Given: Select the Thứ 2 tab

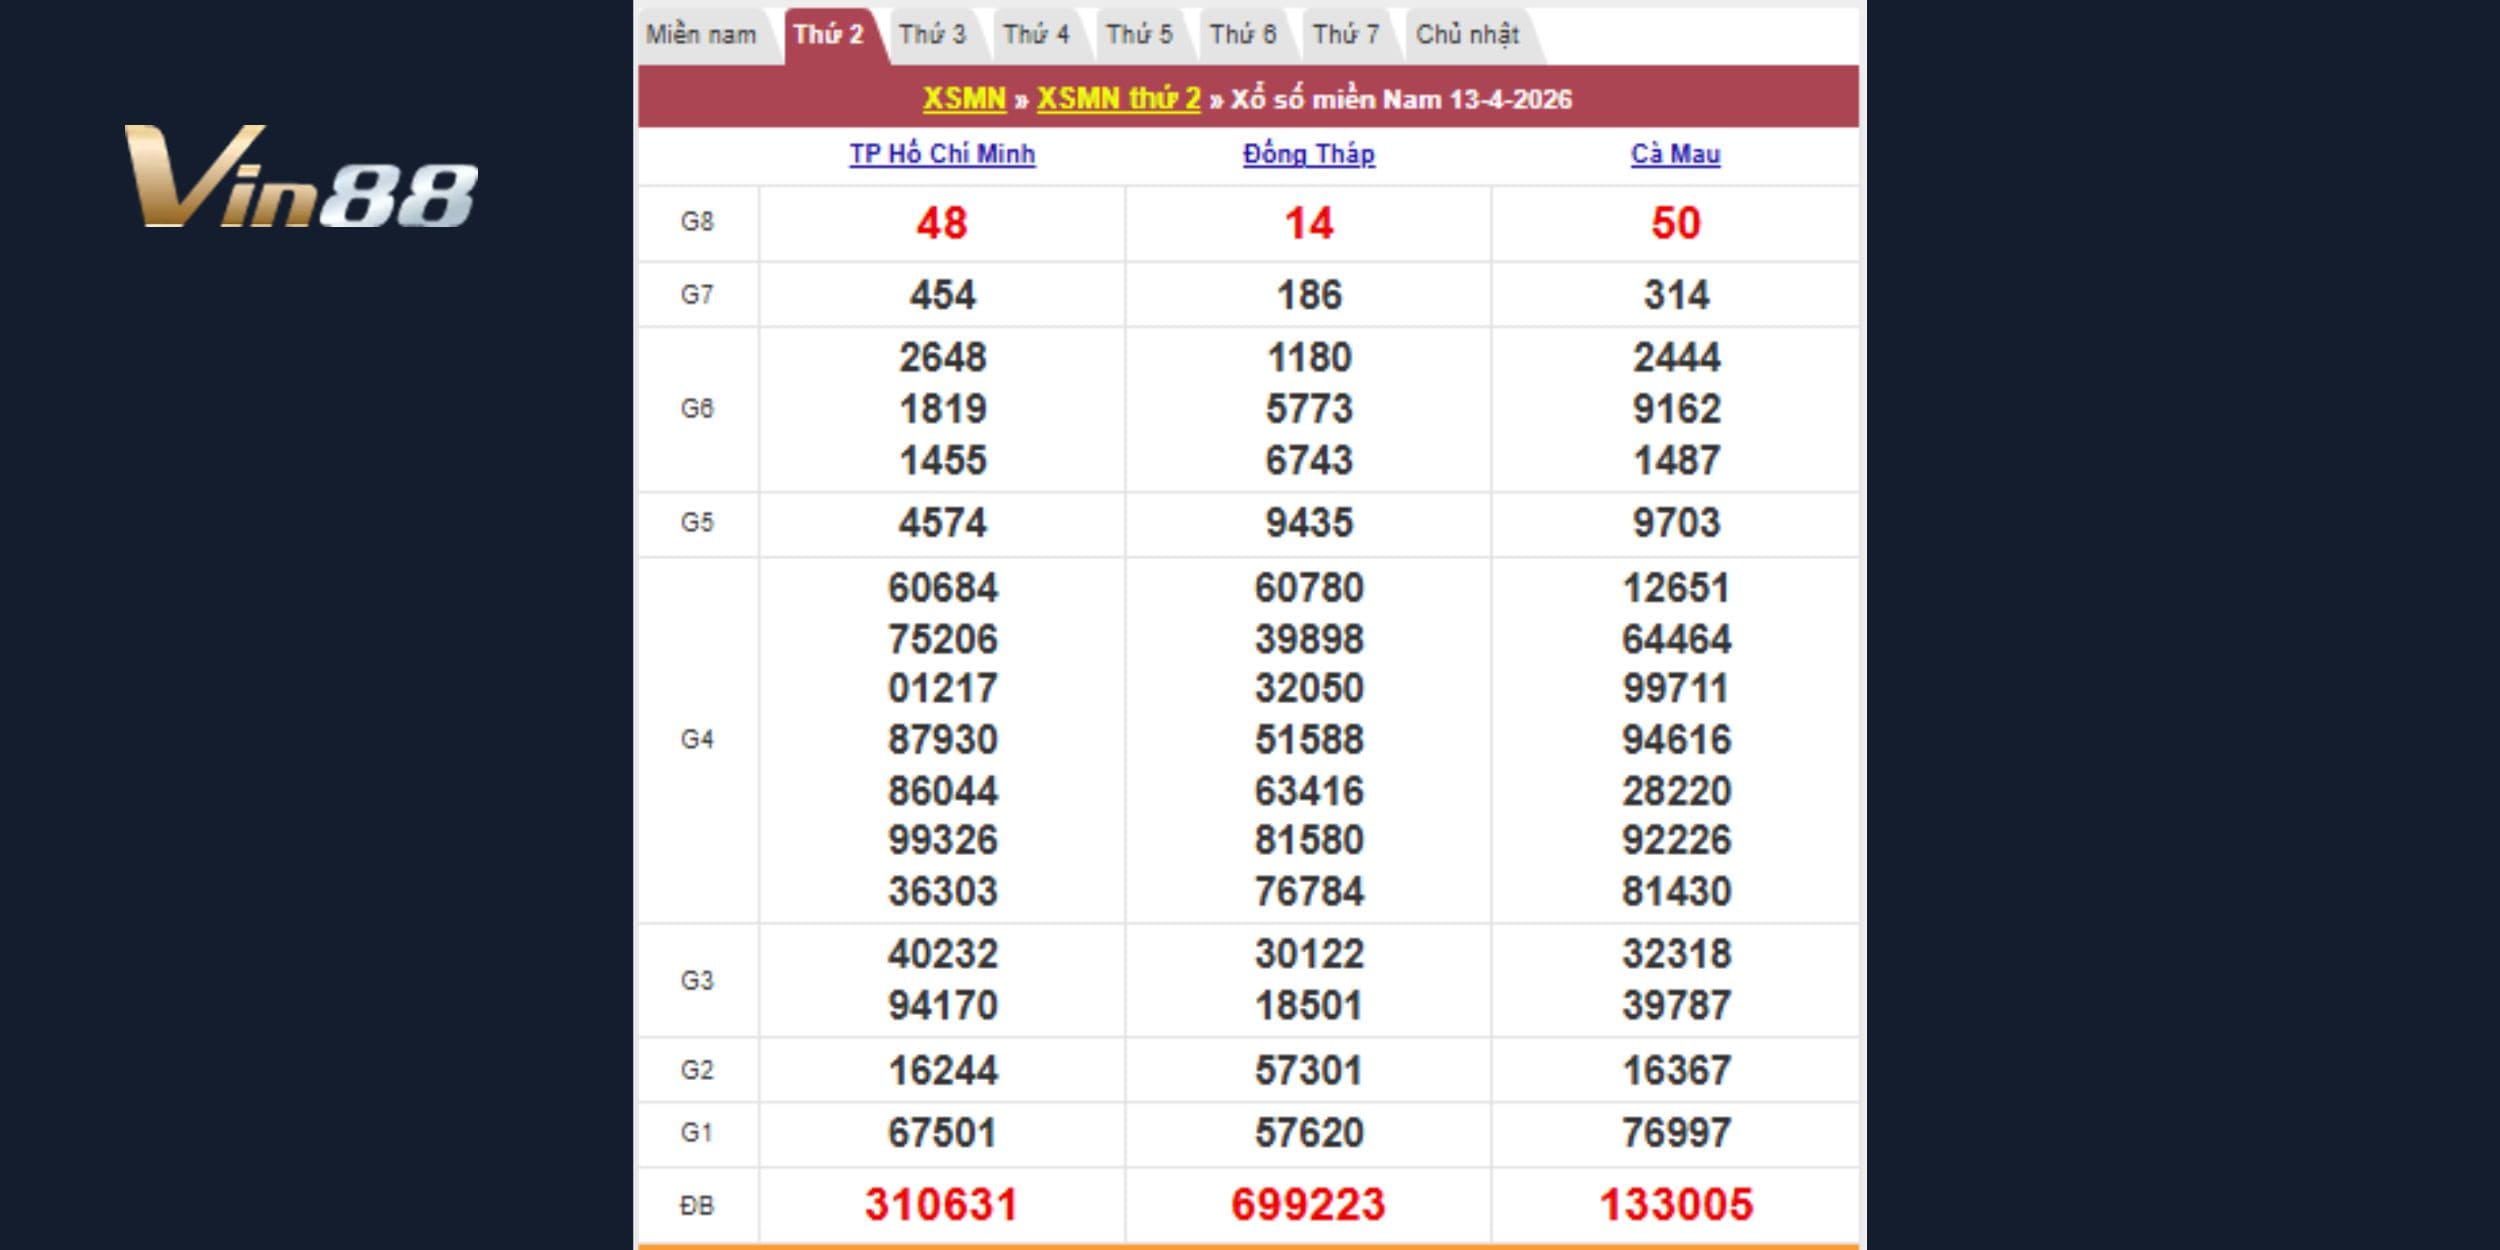Looking at the screenshot, I should point(828,35).
